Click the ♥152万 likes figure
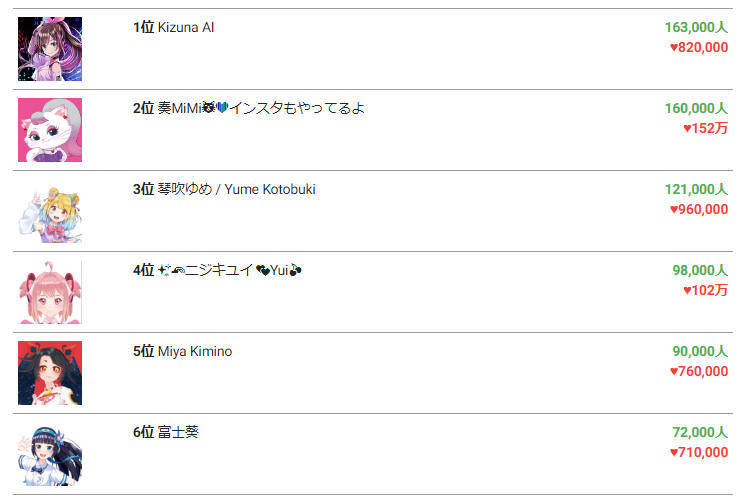The height and width of the screenshot is (502, 744). point(706,128)
